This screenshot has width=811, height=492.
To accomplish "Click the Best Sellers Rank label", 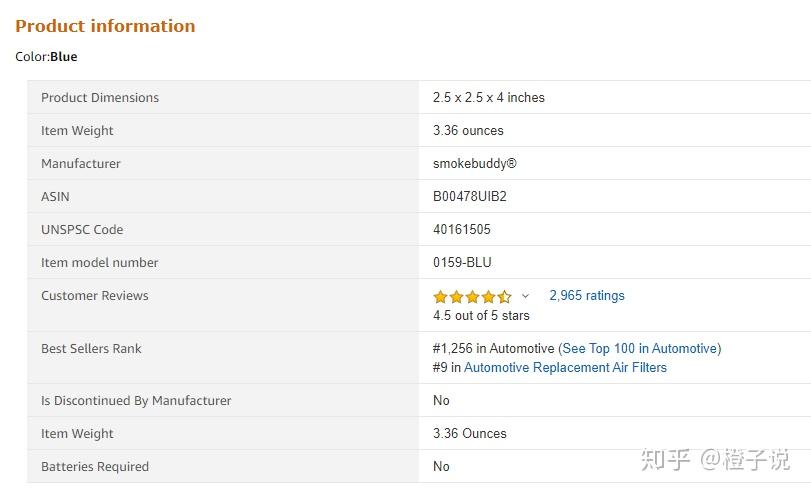I will point(91,348).
